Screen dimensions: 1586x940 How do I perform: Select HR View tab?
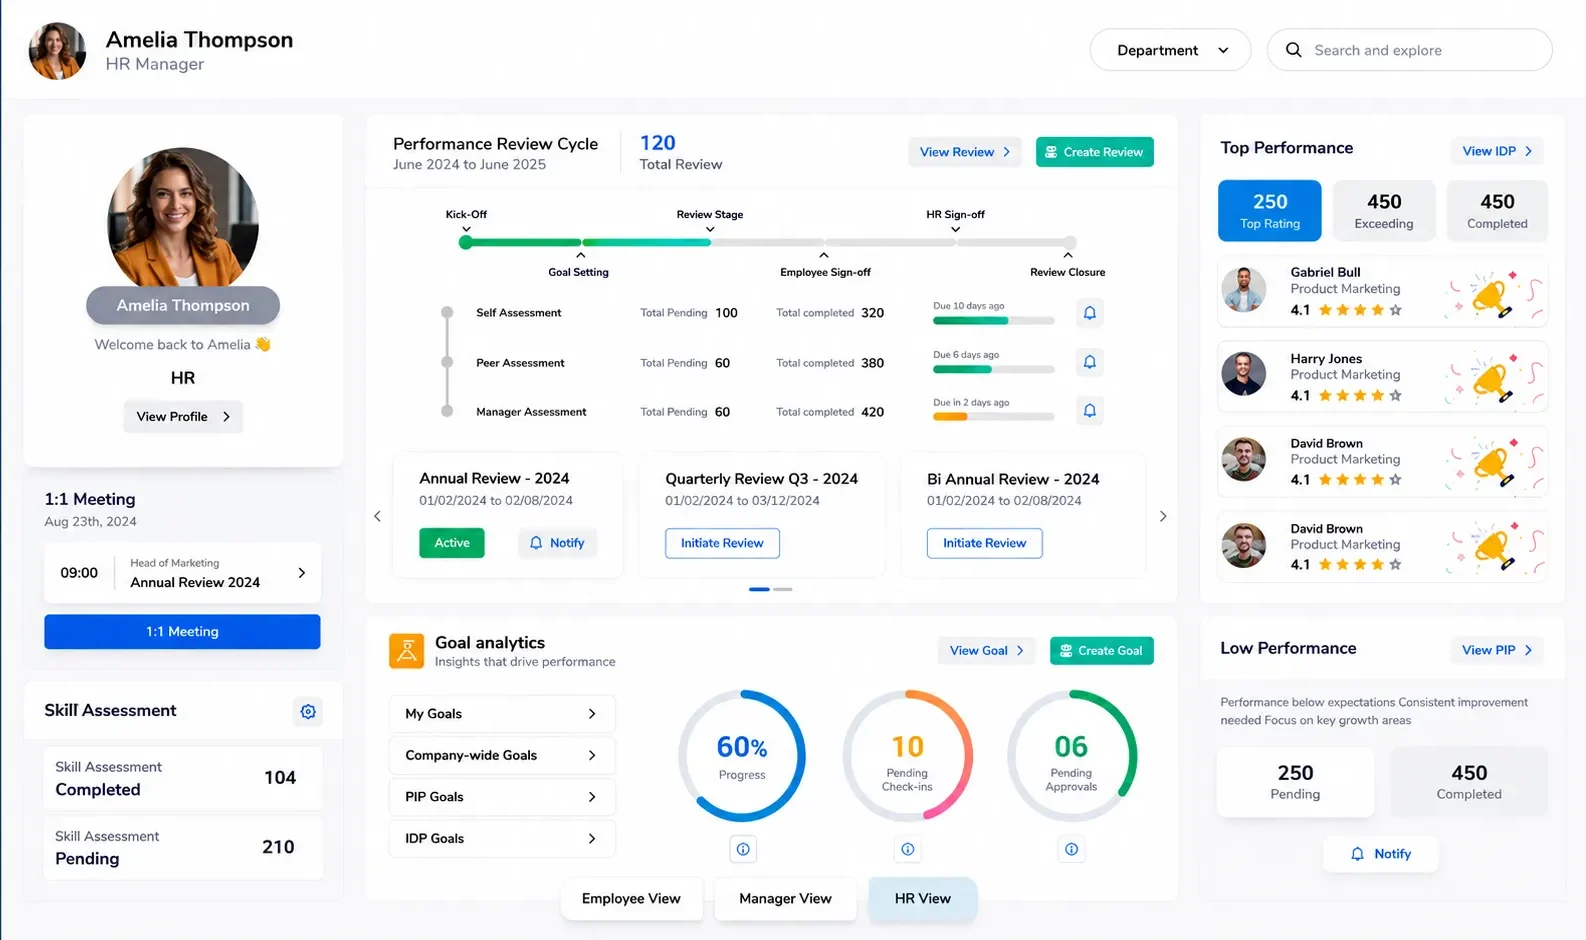923,899
